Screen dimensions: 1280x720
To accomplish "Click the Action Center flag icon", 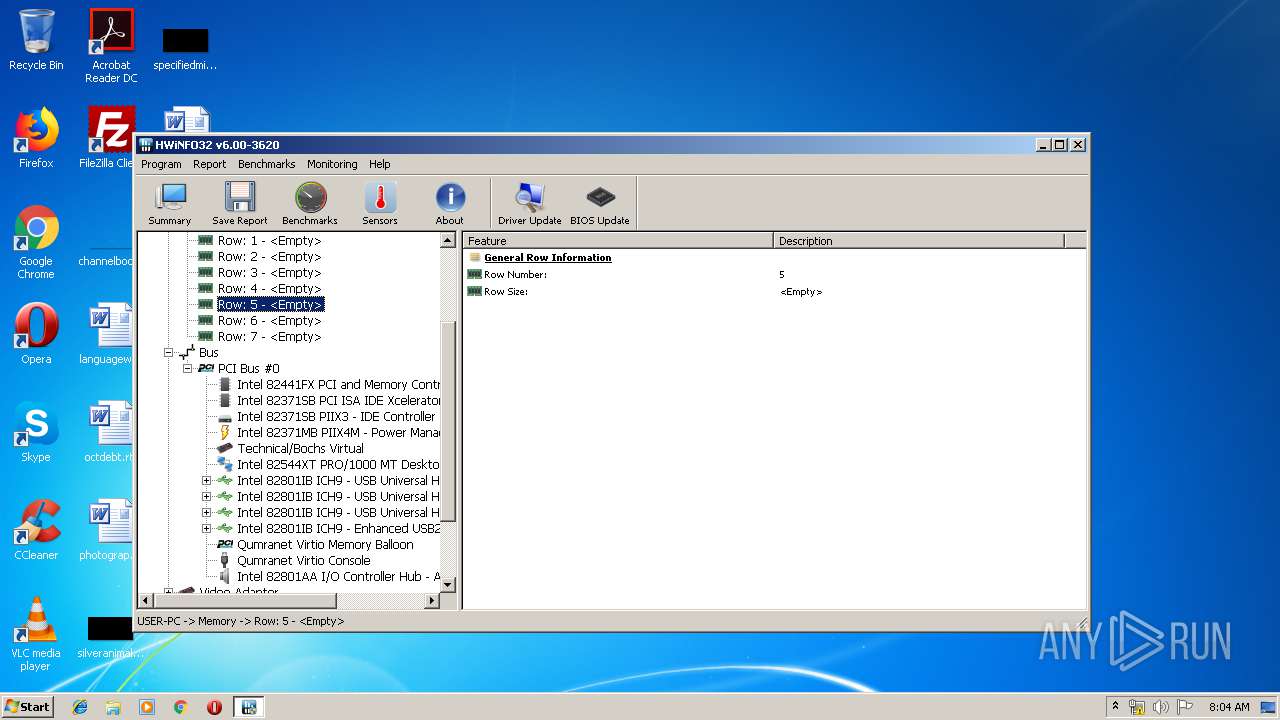I will pos(1185,707).
